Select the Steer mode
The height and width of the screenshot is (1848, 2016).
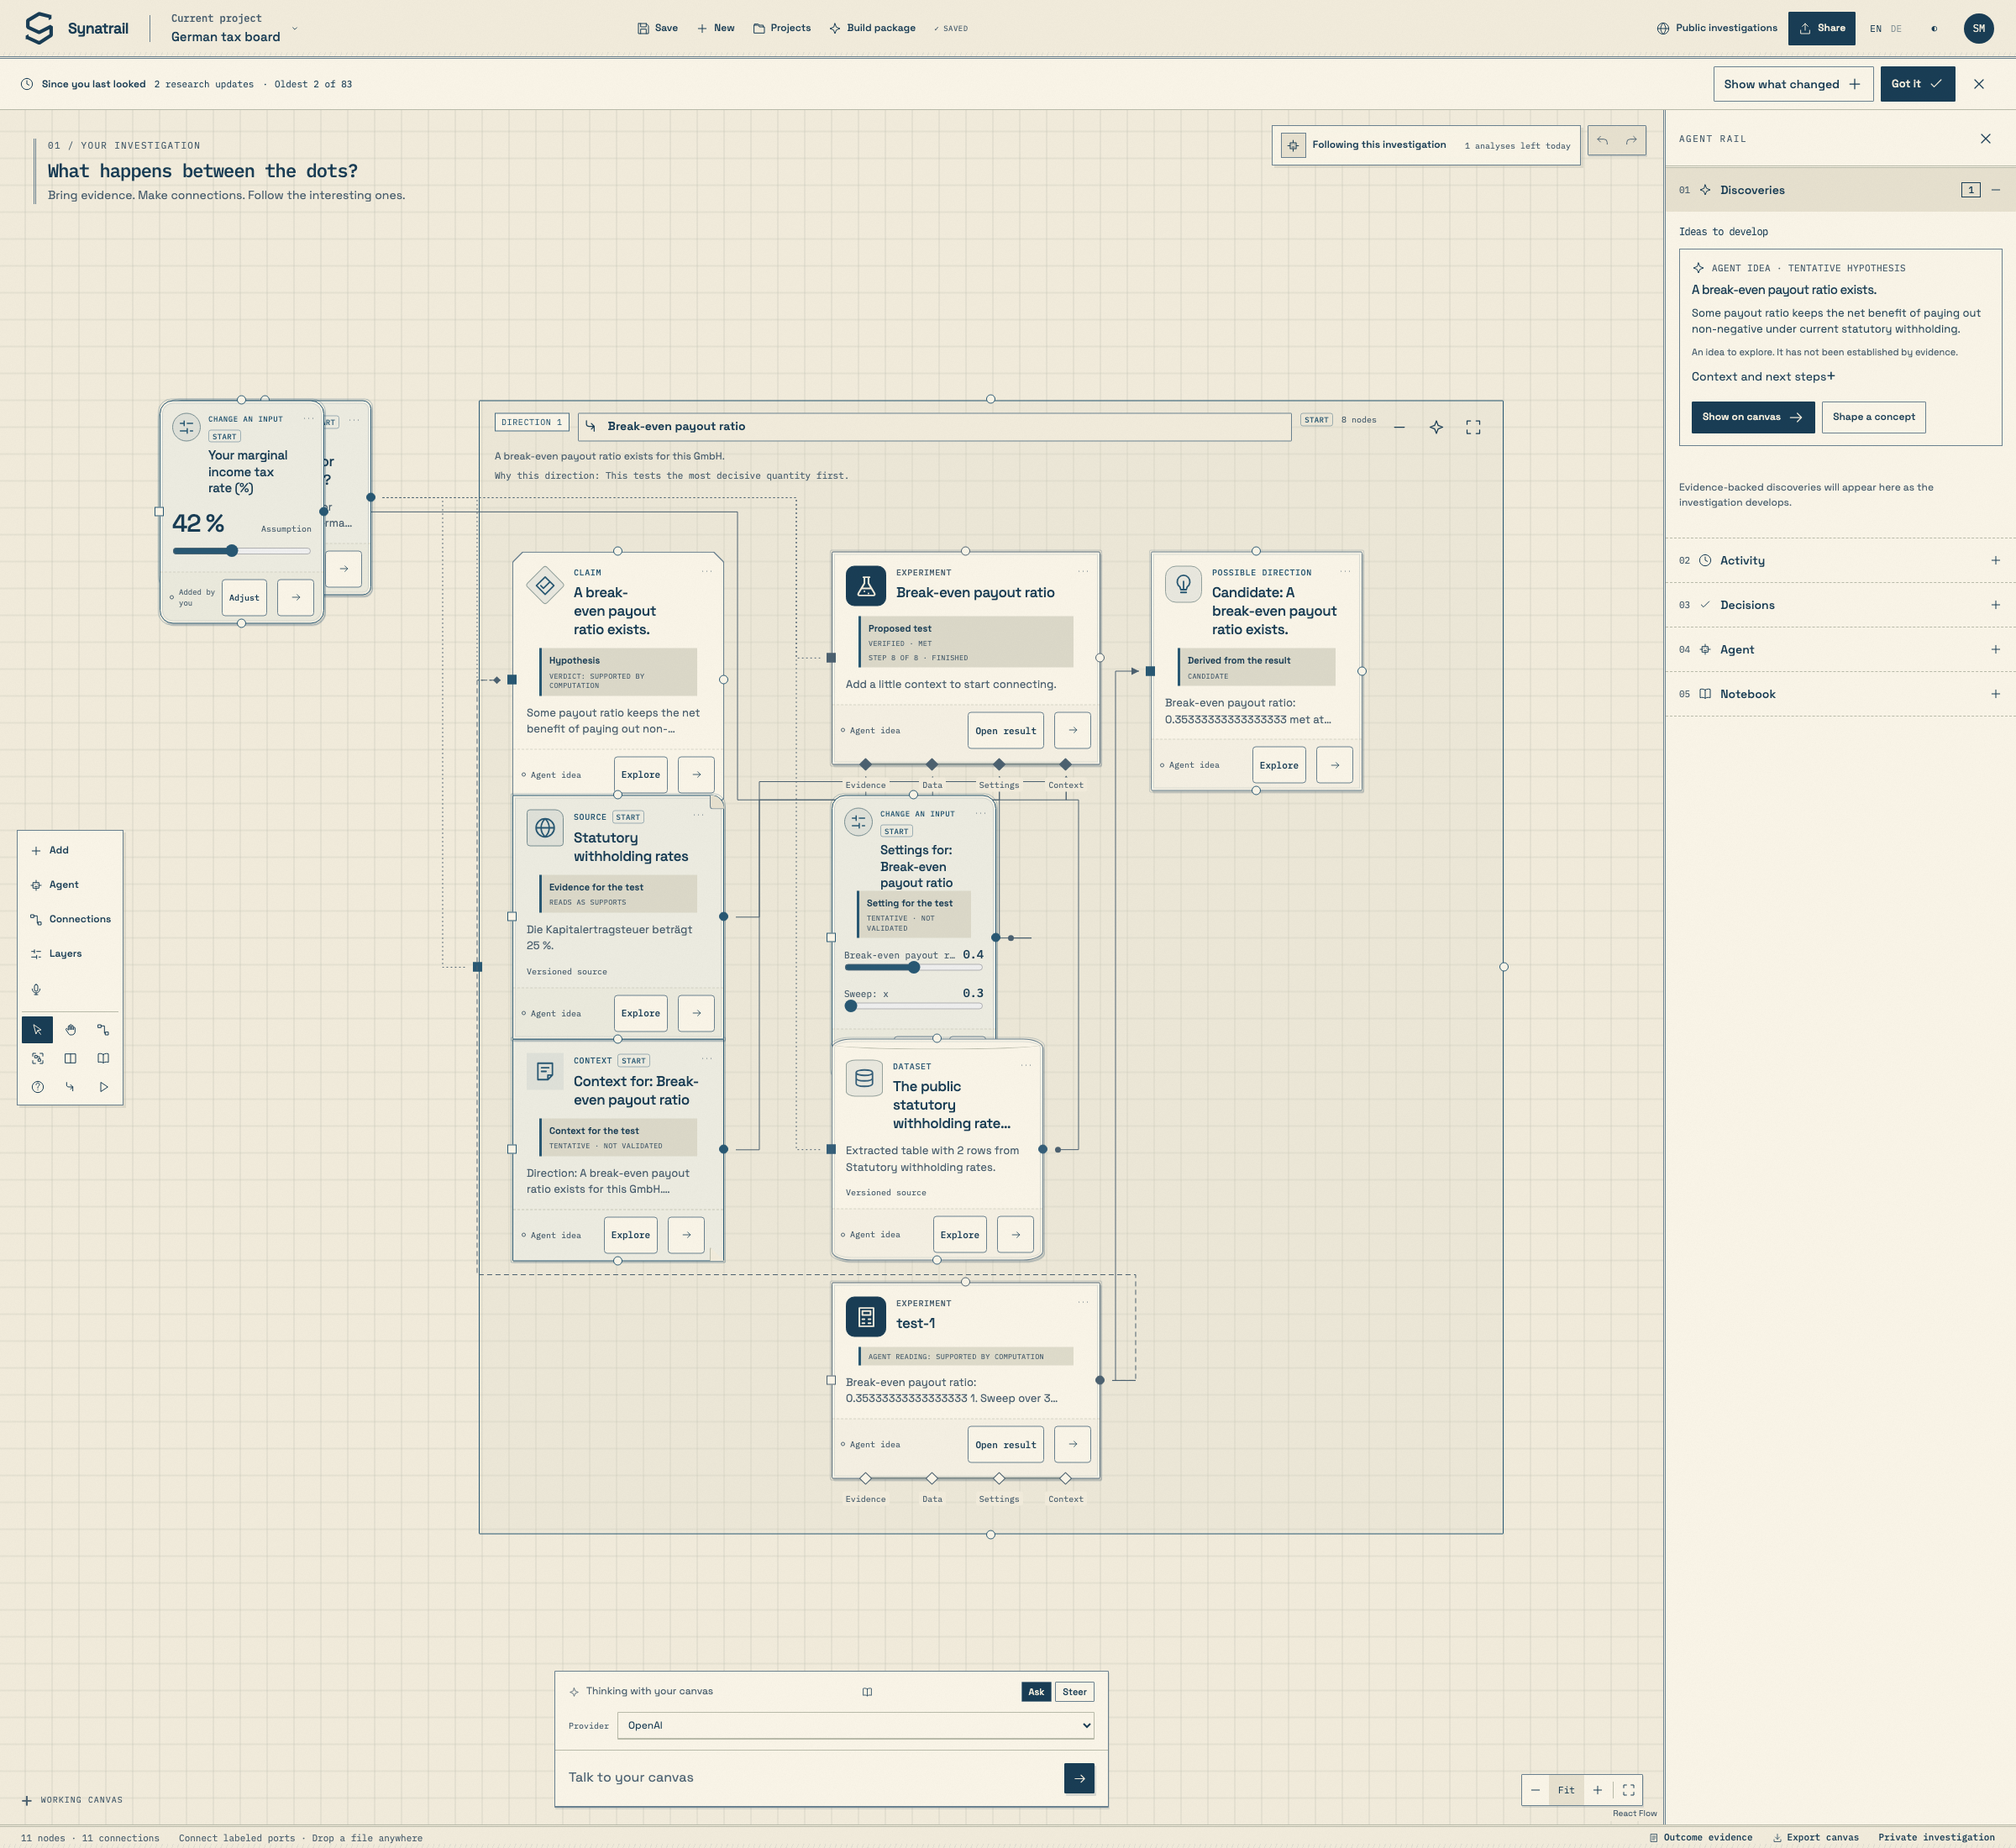pyautogui.click(x=1074, y=1692)
